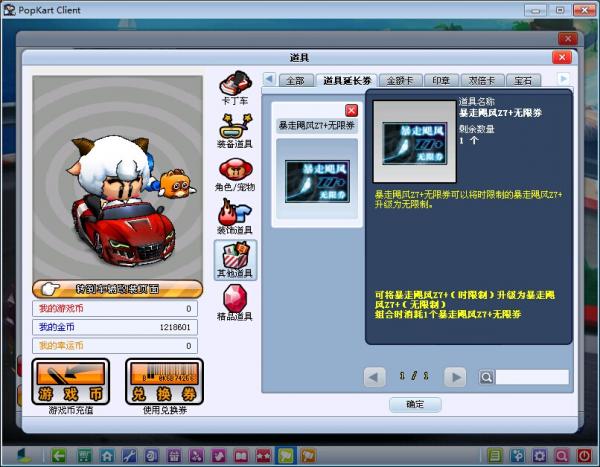600x467 pixels.
Task: Click the 暴走飓风Z7+无限券 card title
Action: pos(317,125)
